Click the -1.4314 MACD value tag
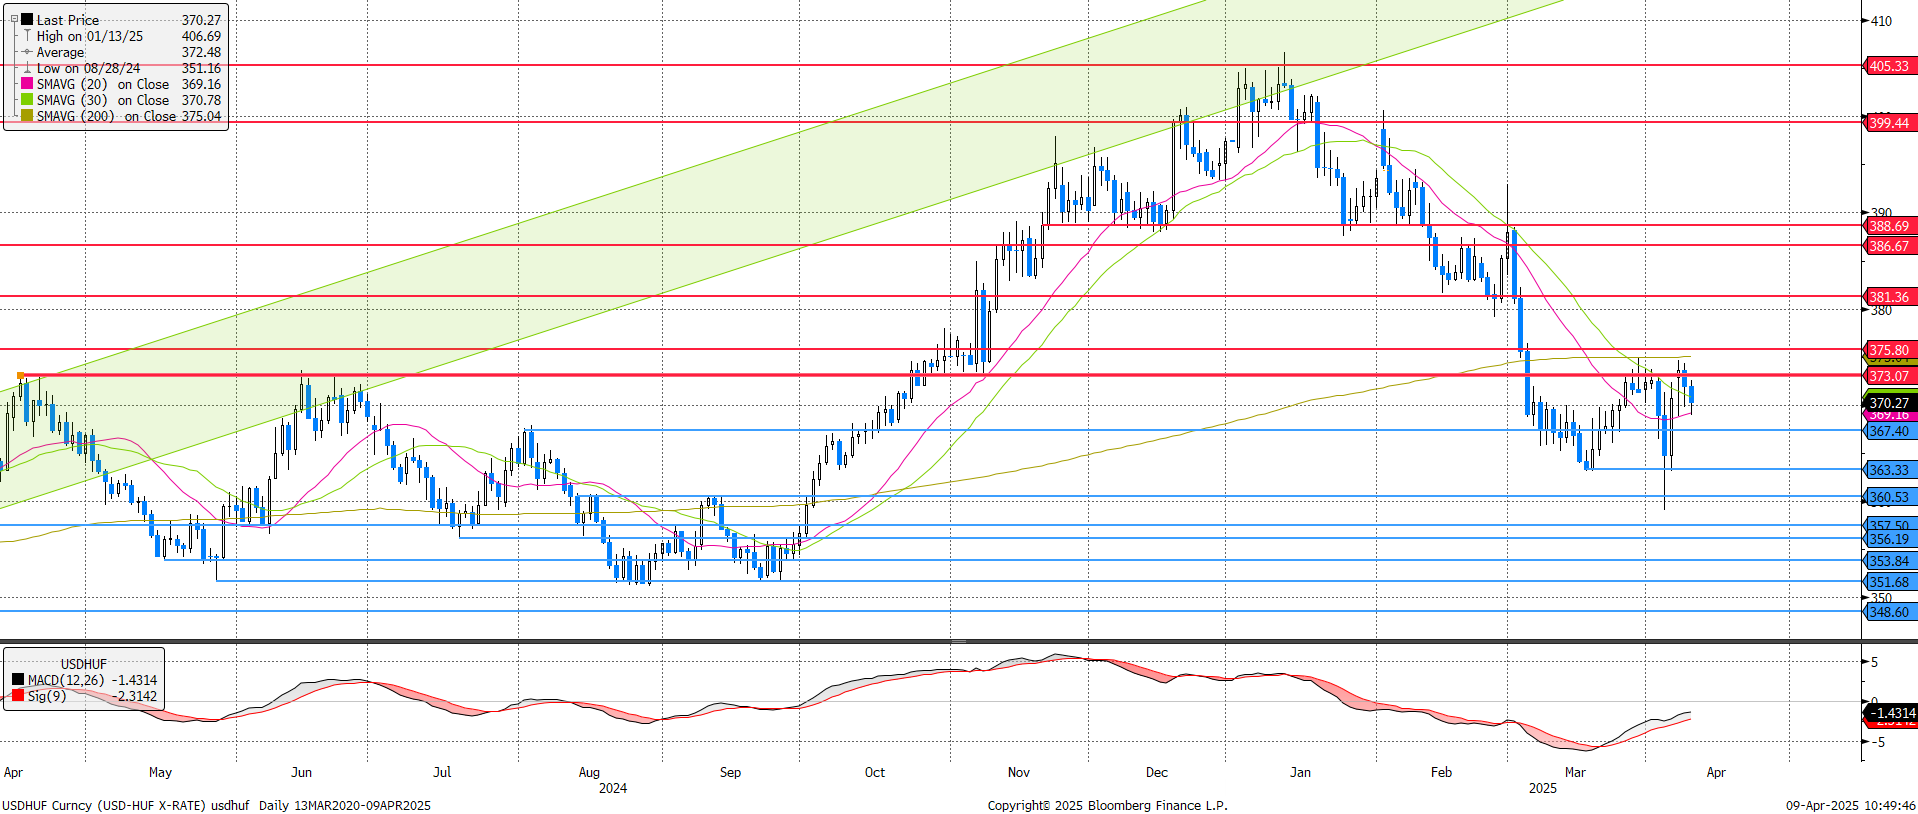 coord(1892,713)
